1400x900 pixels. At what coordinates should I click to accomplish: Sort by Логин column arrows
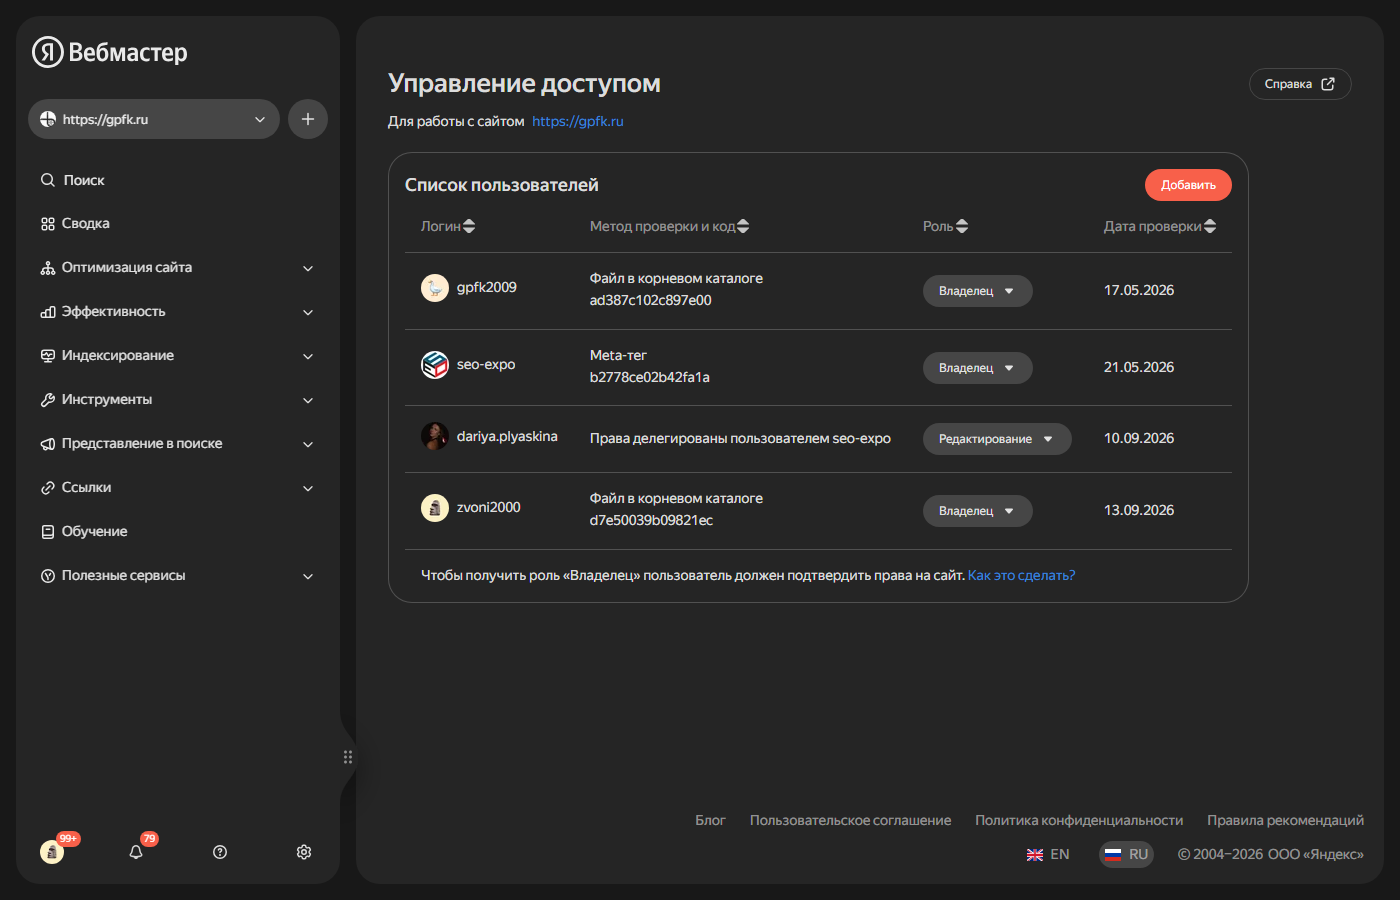point(469,226)
